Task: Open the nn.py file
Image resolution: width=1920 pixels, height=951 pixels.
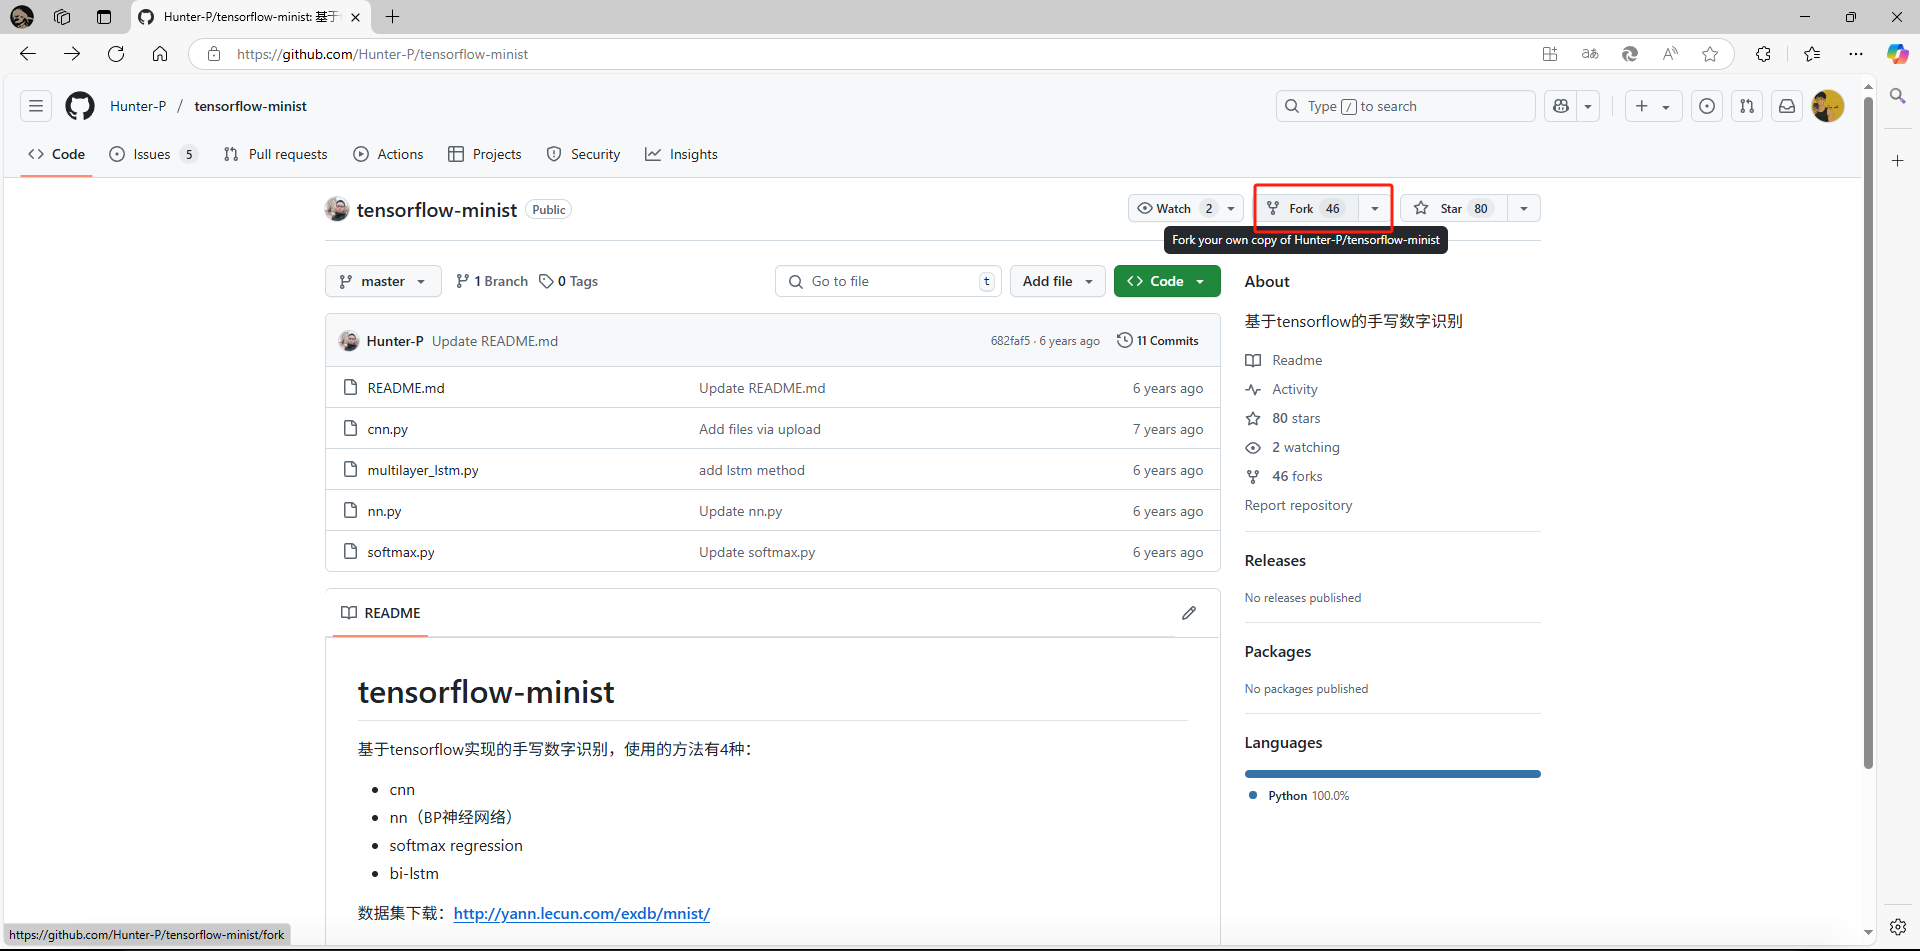Action: click(x=384, y=511)
